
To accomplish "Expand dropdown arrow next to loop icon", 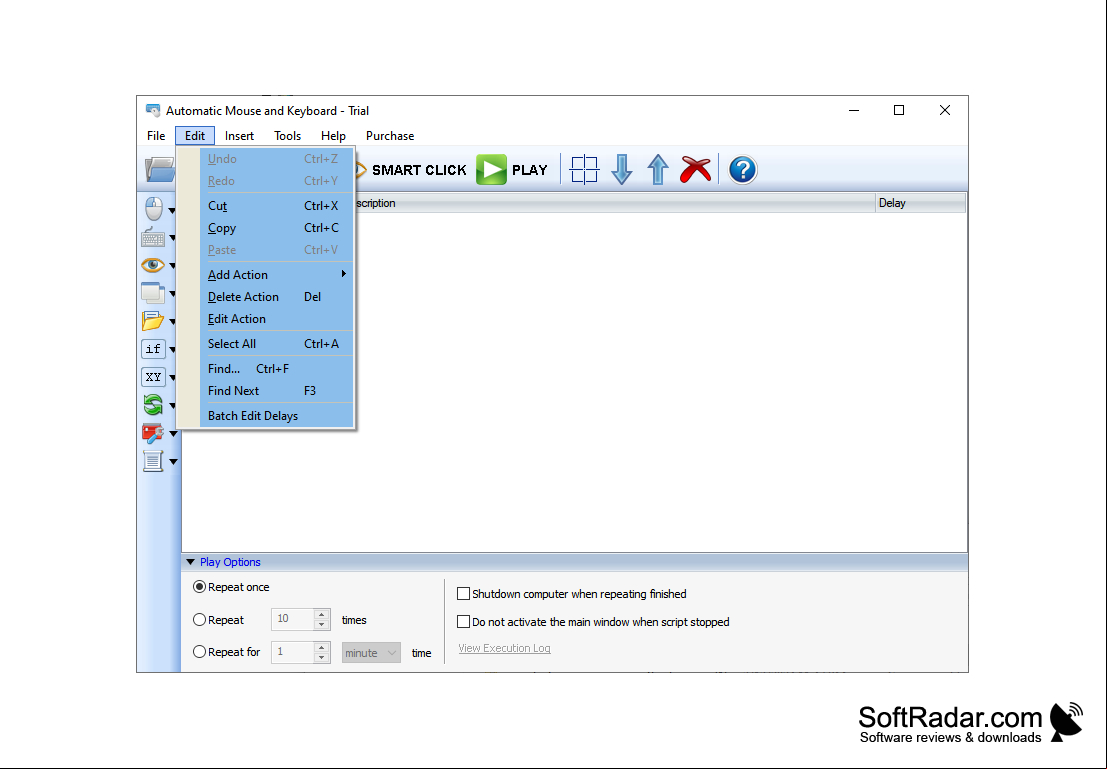I will pyautogui.click(x=172, y=405).
